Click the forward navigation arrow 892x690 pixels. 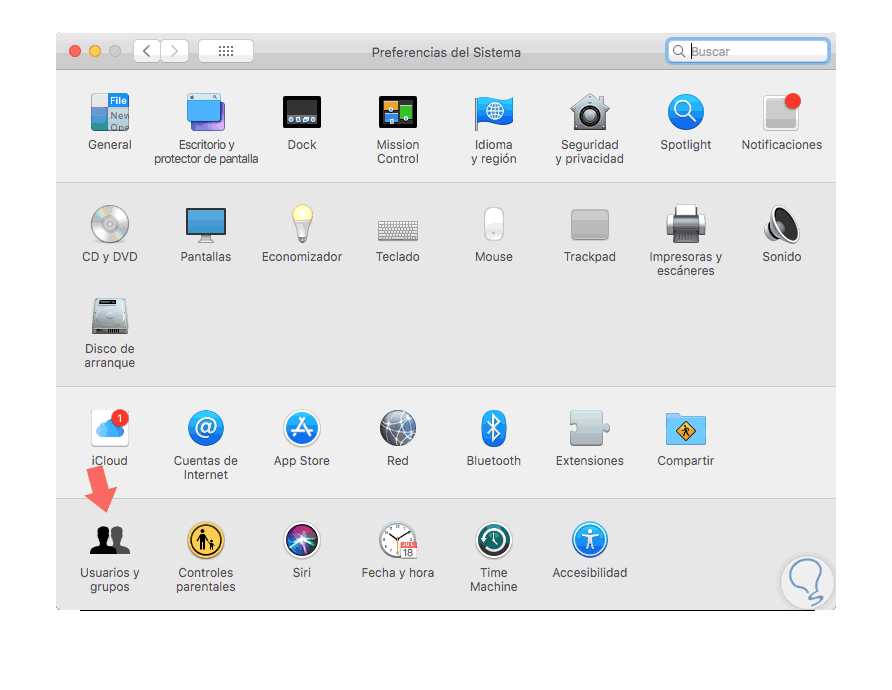pyautogui.click(x=174, y=51)
